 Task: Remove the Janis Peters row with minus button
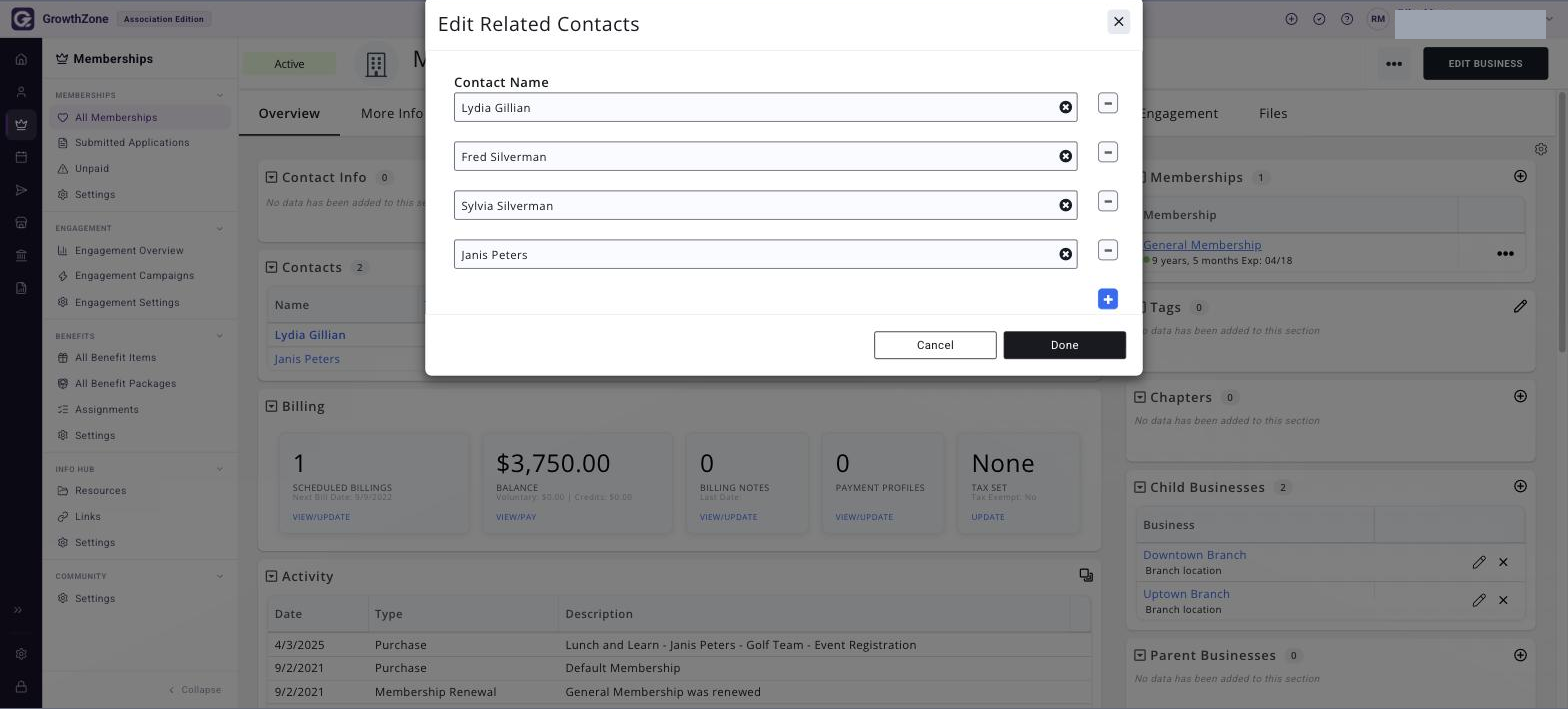pyautogui.click(x=1107, y=250)
